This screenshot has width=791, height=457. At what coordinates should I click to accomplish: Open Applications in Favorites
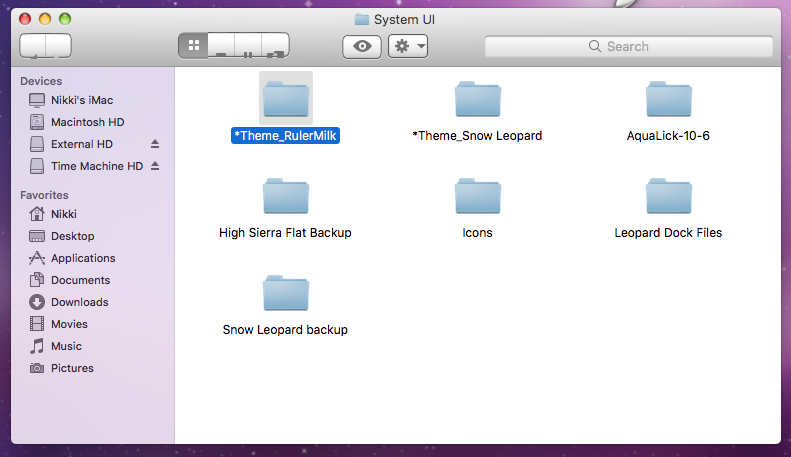93,258
